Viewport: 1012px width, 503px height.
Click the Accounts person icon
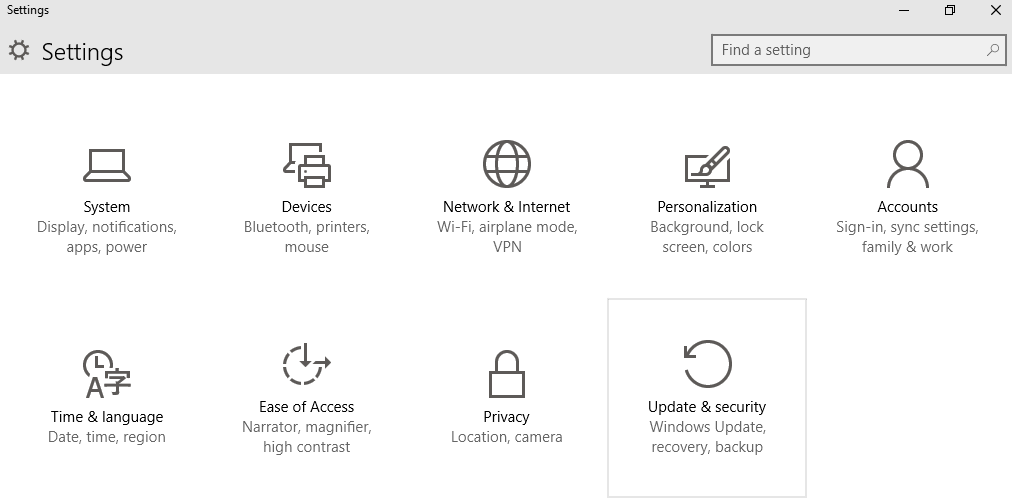tap(907, 164)
